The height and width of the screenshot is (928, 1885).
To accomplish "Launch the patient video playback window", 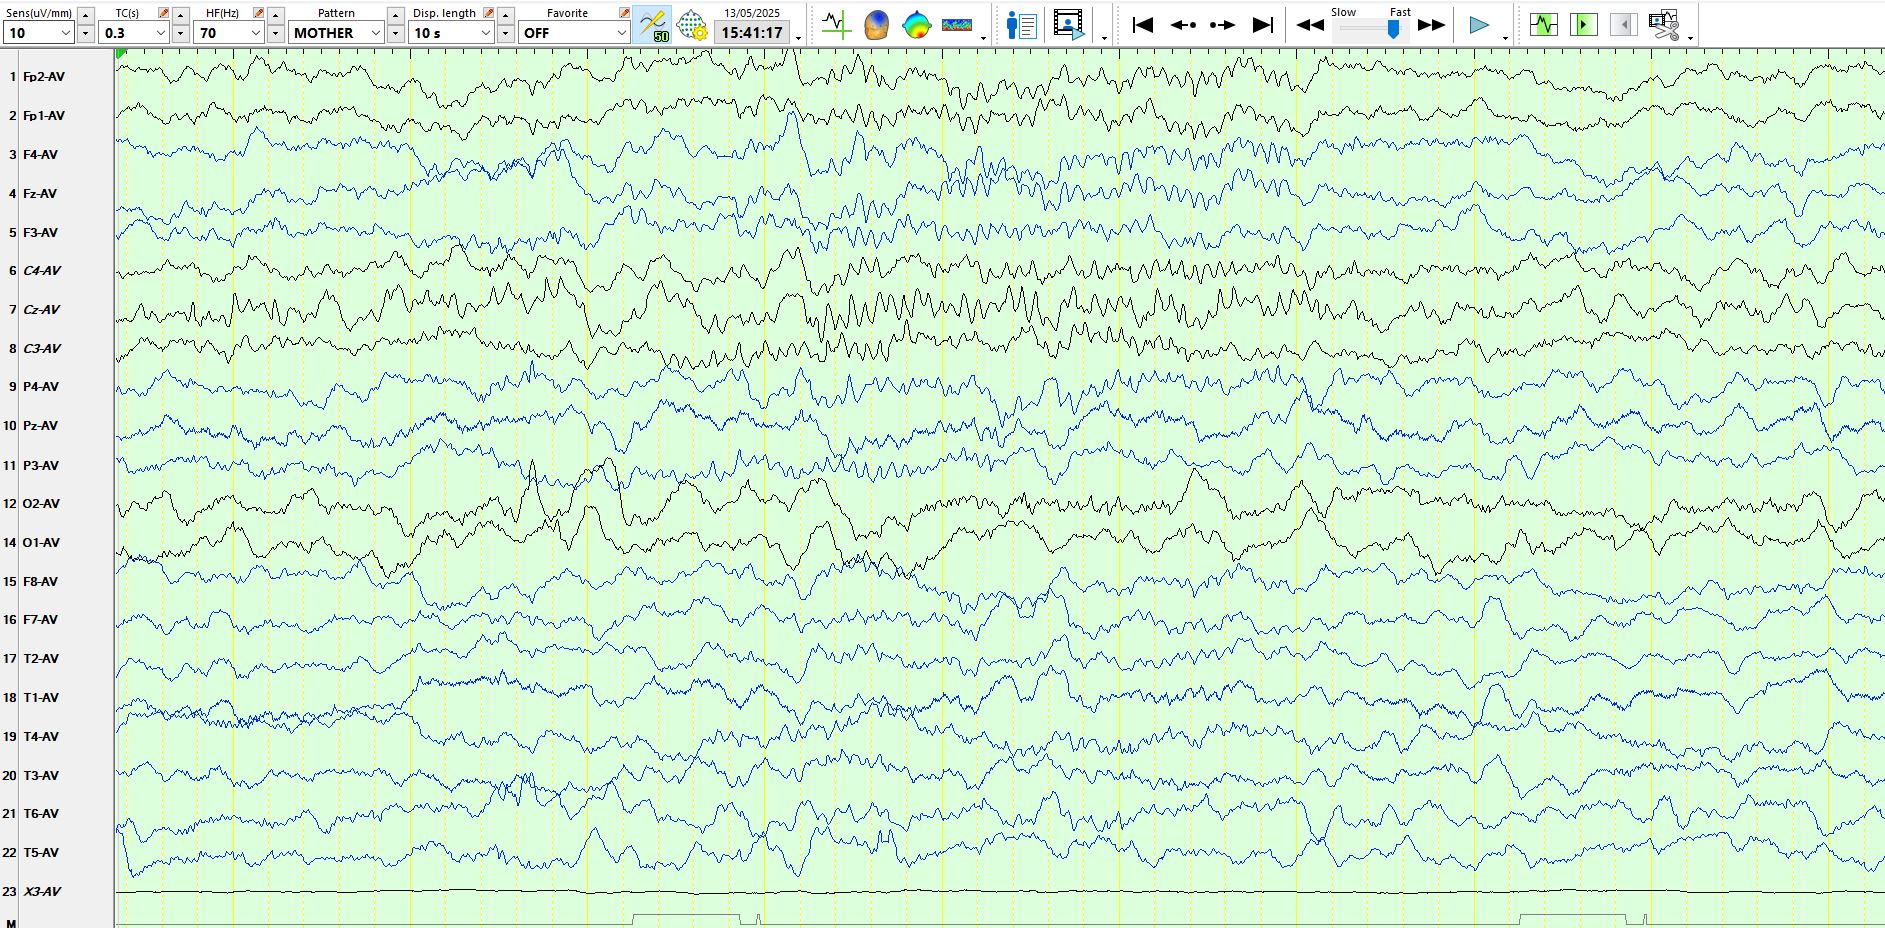I will pyautogui.click(x=1069, y=25).
